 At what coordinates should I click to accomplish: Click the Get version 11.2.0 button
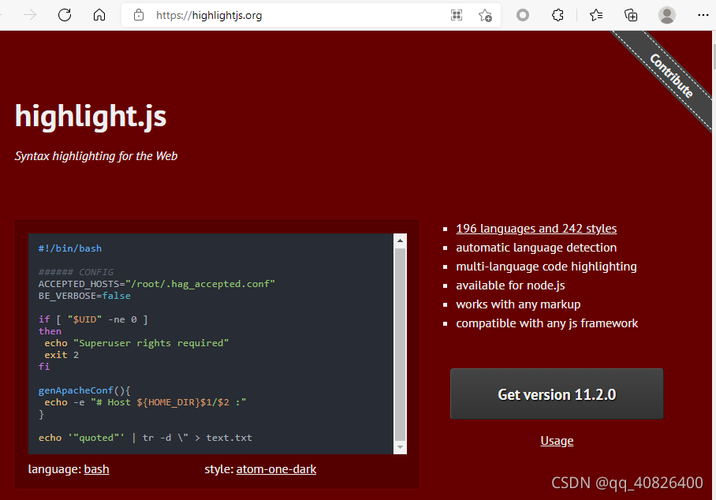(557, 394)
